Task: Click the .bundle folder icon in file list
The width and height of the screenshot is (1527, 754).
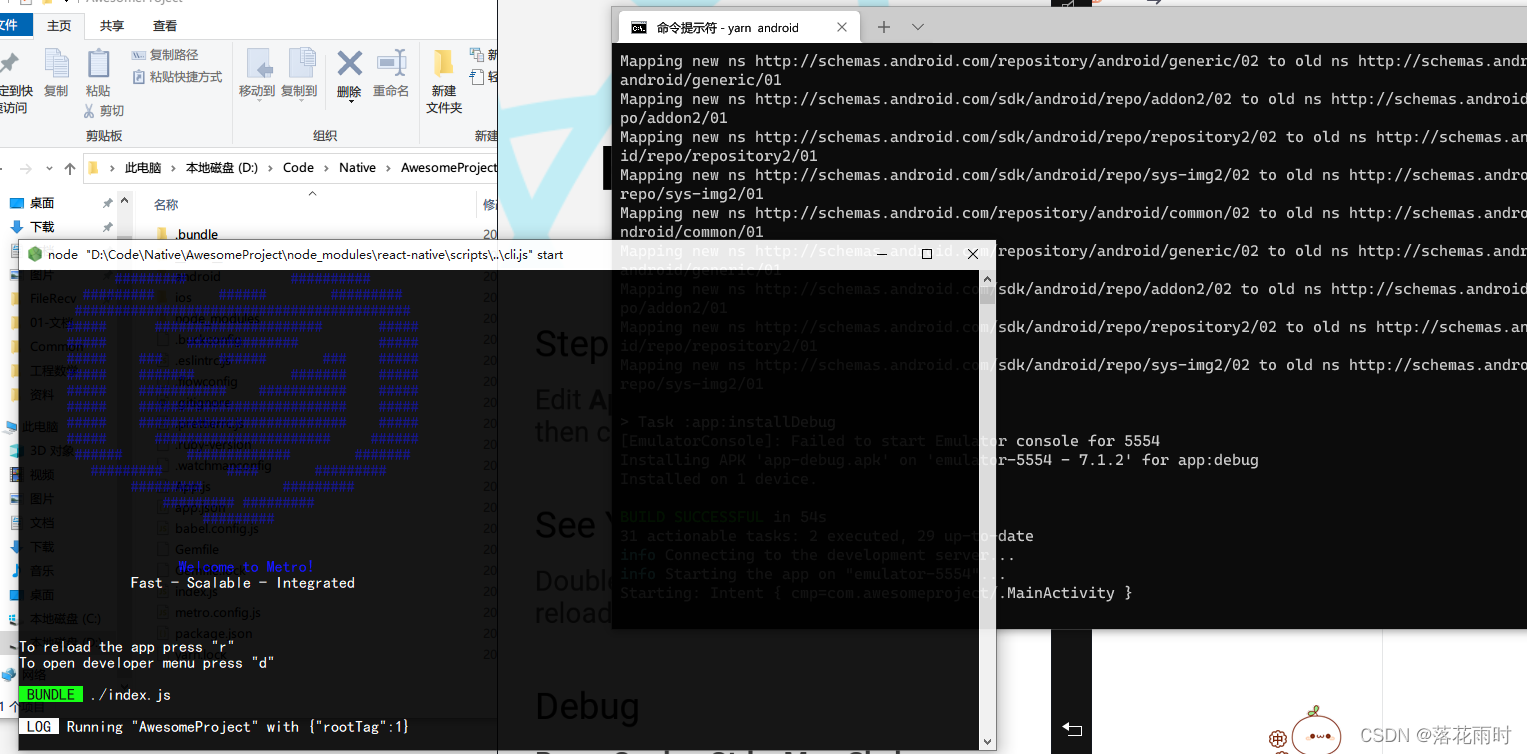Action: click(x=162, y=234)
